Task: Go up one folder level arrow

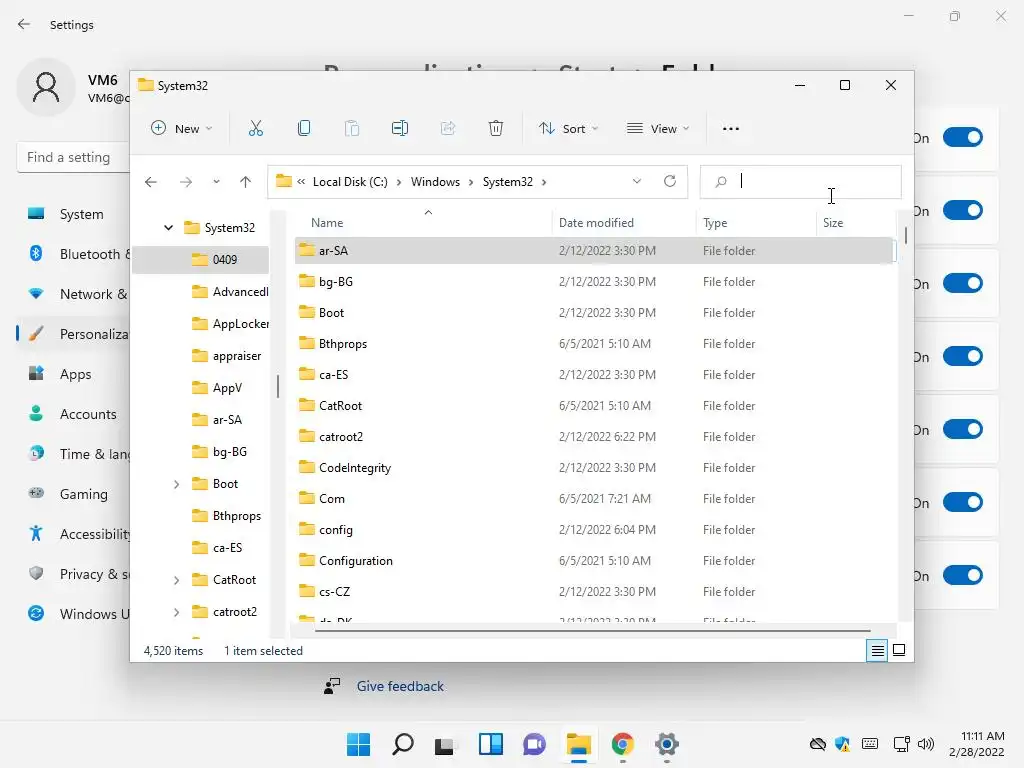Action: pyautogui.click(x=246, y=182)
